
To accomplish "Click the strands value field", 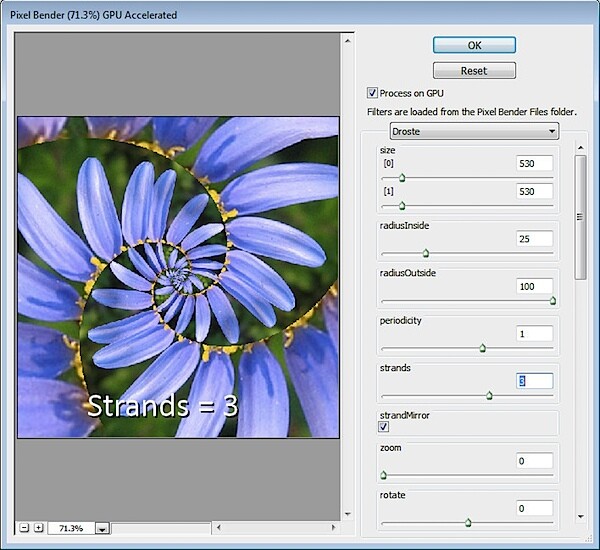I will (x=534, y=381).
